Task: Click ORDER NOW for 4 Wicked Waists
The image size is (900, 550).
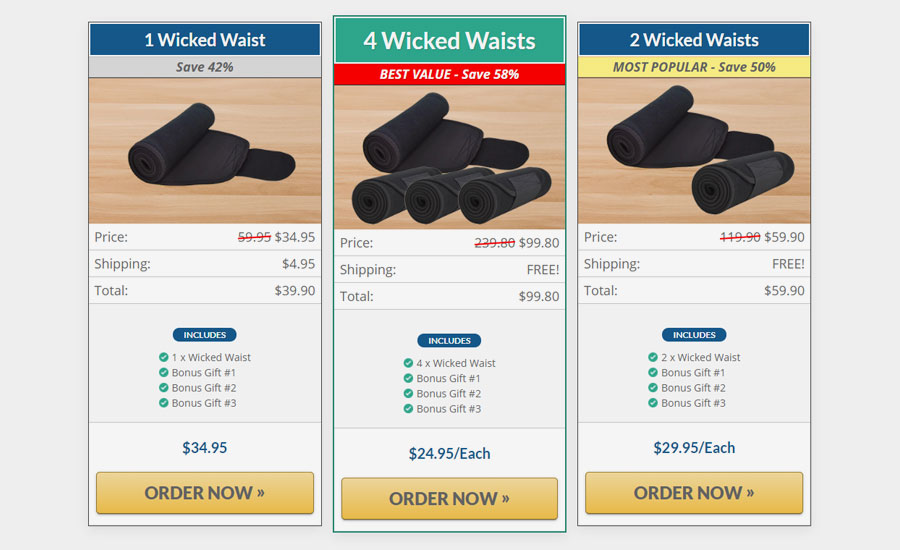Action: click(x=449, y=498)
